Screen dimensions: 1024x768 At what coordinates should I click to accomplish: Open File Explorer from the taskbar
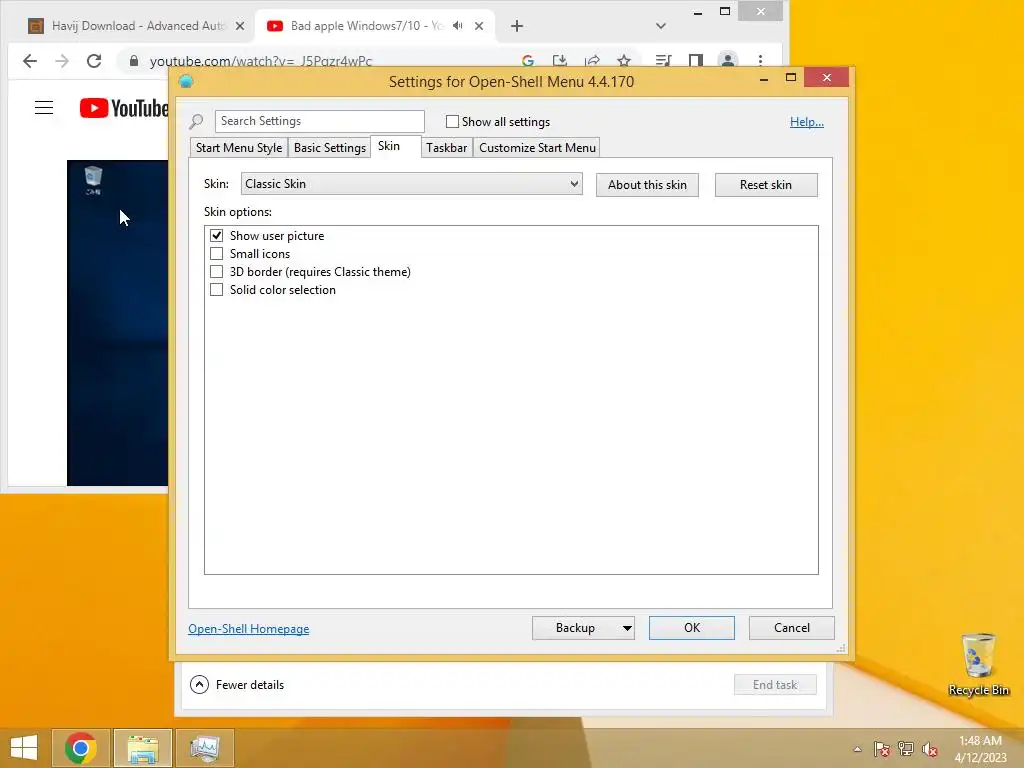point(142,748)
